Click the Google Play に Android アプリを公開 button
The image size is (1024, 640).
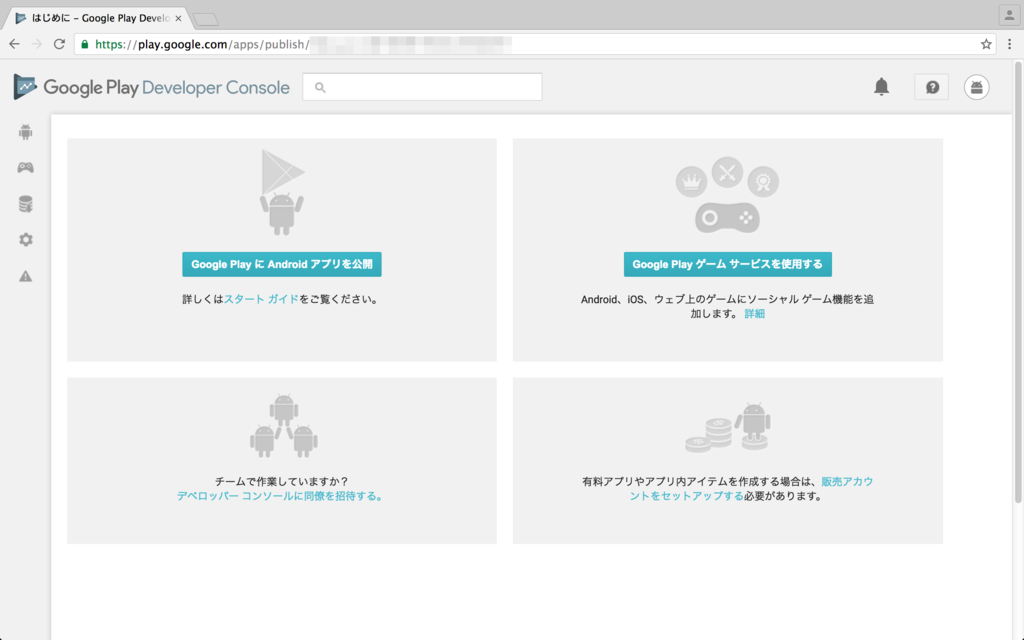[281, 264]
